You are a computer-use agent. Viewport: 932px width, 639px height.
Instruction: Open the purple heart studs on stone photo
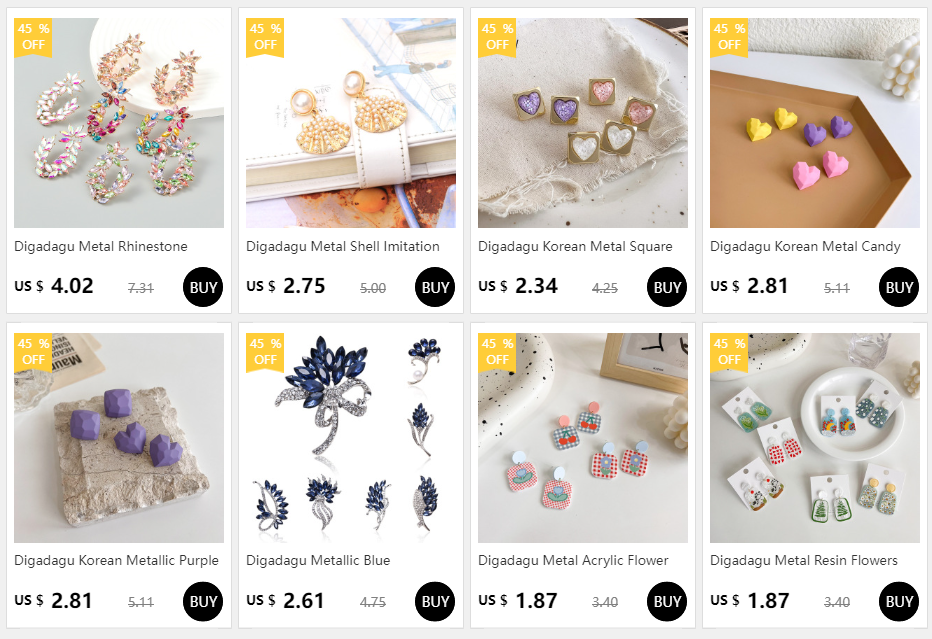[x=119, y=437]
